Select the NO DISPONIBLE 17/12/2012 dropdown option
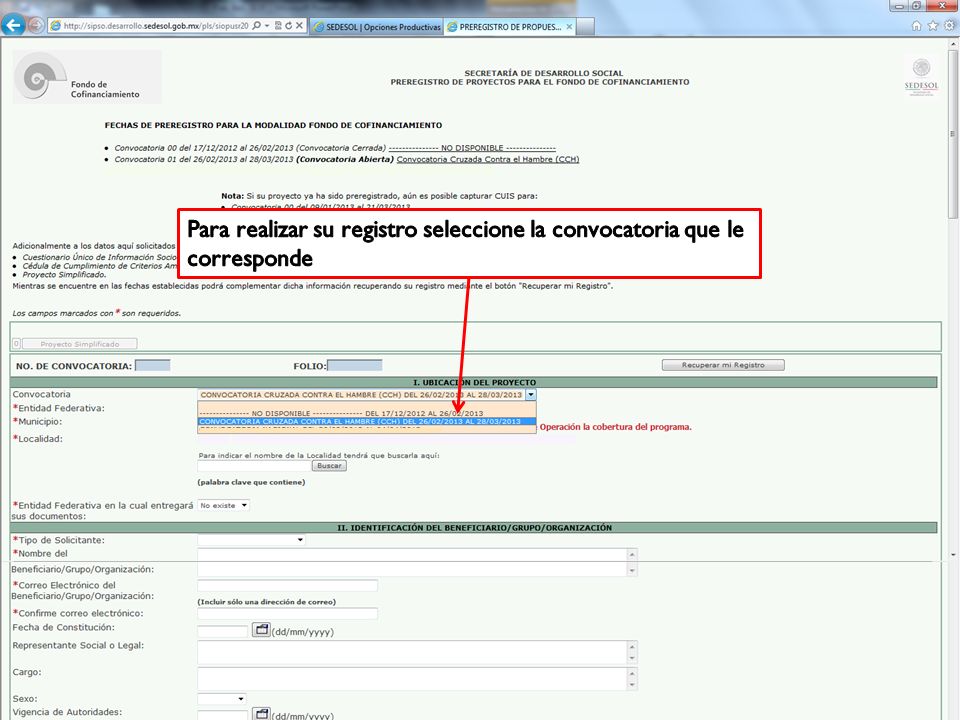The width and height of the screenshot is (960, 720). [367, 413]
